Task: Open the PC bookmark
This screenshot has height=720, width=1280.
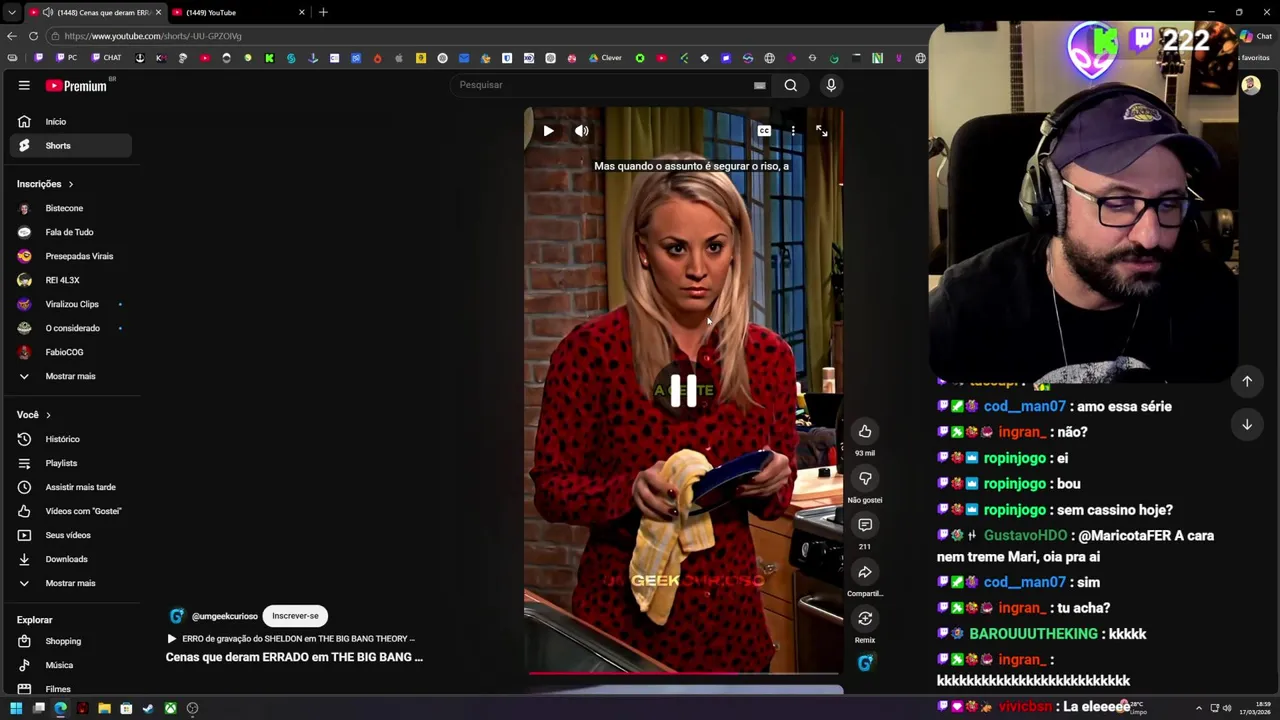Action: [x=67, y=58]
